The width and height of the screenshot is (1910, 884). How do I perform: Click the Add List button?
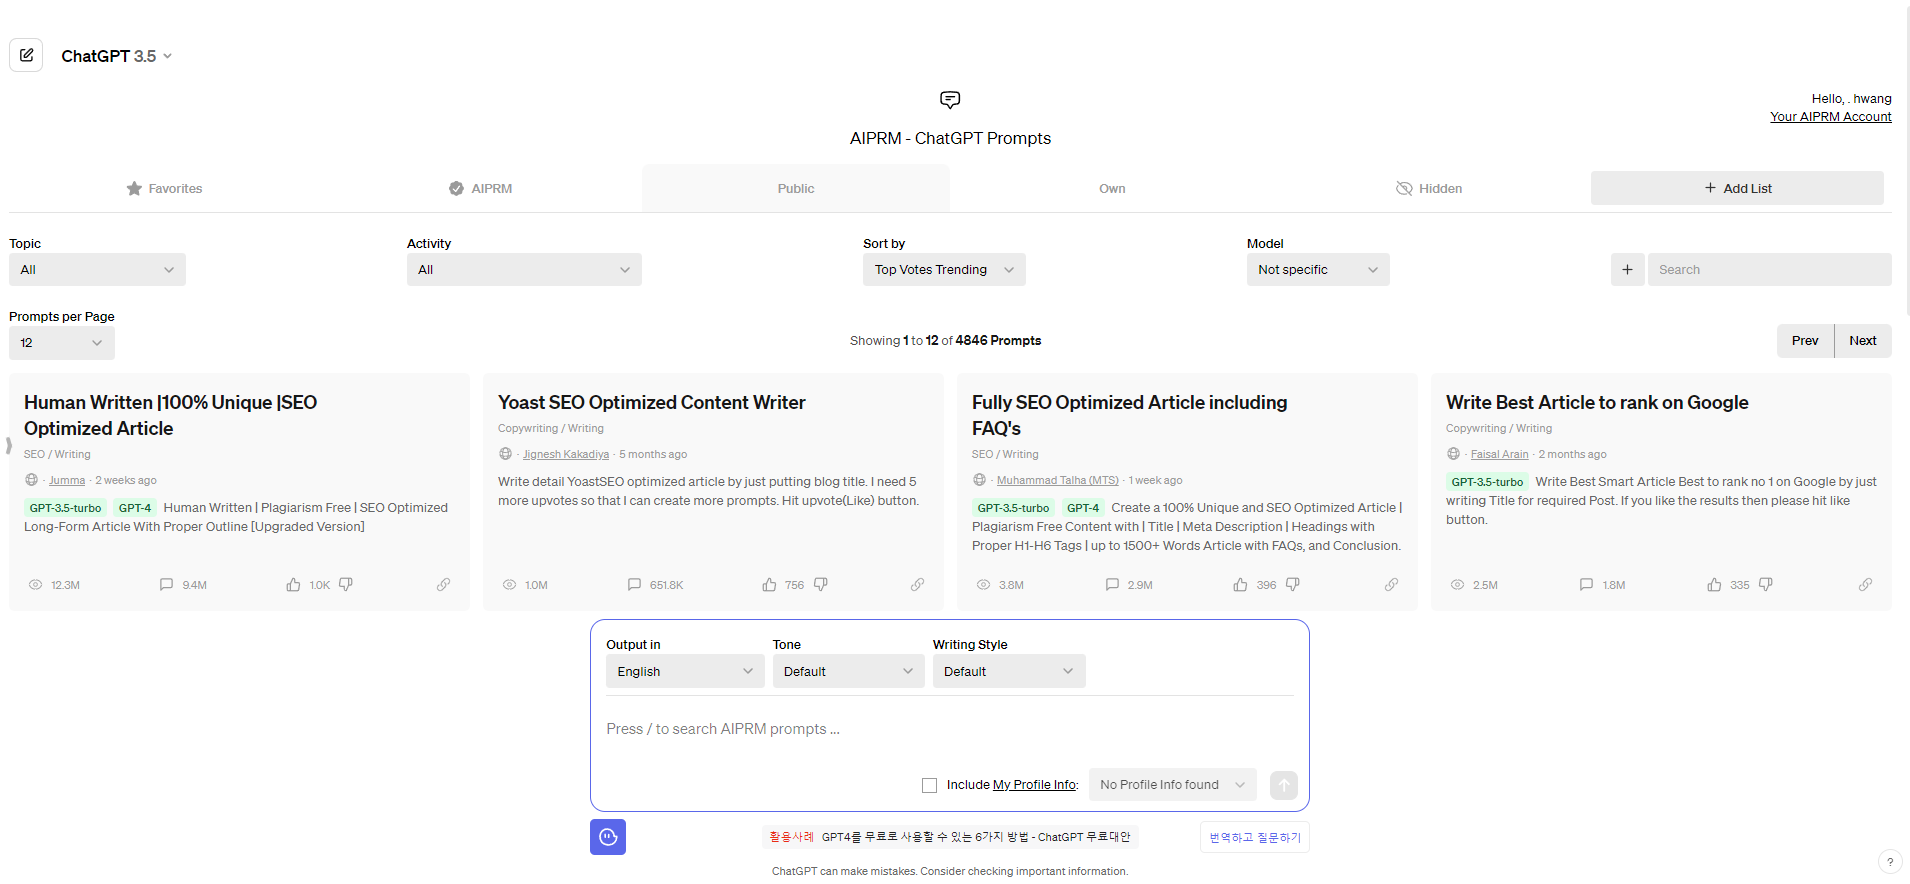coord(1737,188)
